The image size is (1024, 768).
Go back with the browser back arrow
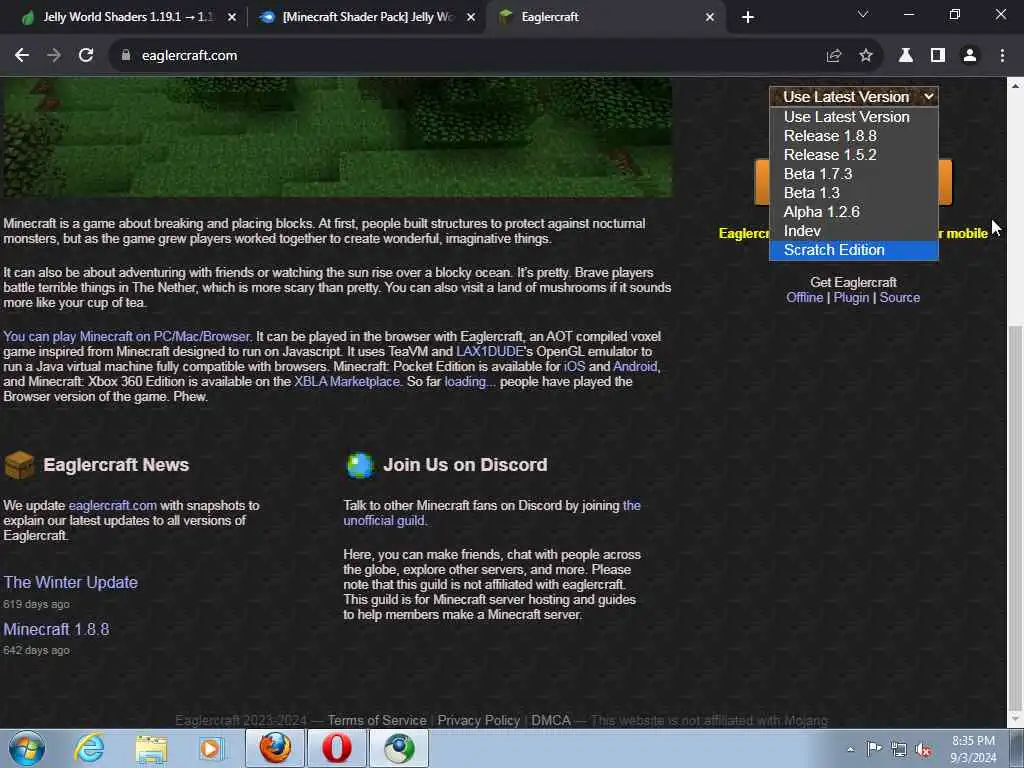coord(22,56)
